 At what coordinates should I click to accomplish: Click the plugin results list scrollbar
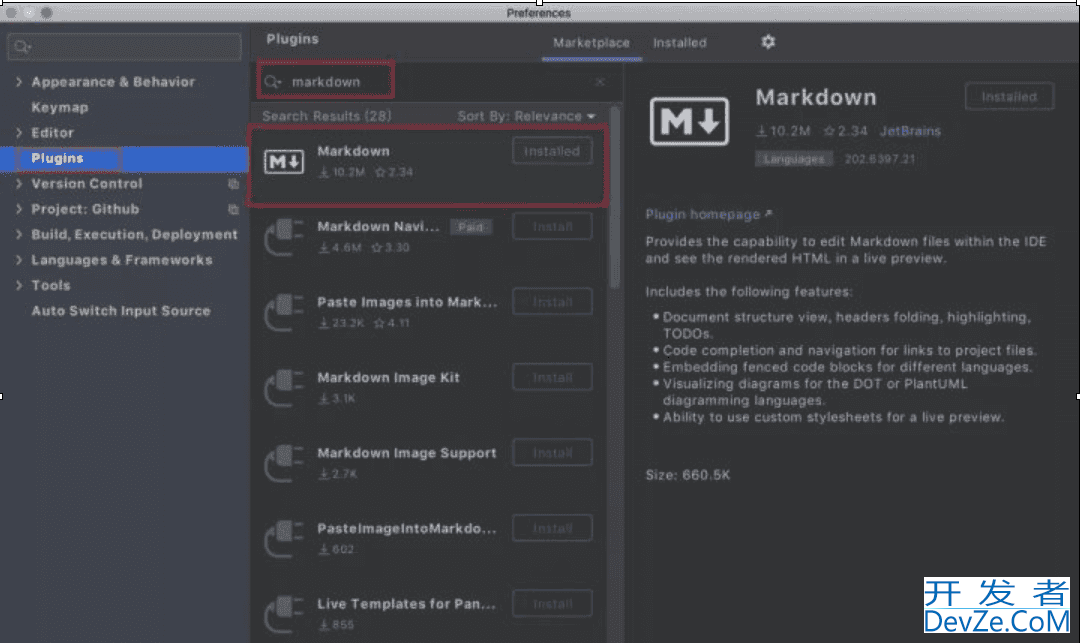pyautogui.click(x=614, y=198)
